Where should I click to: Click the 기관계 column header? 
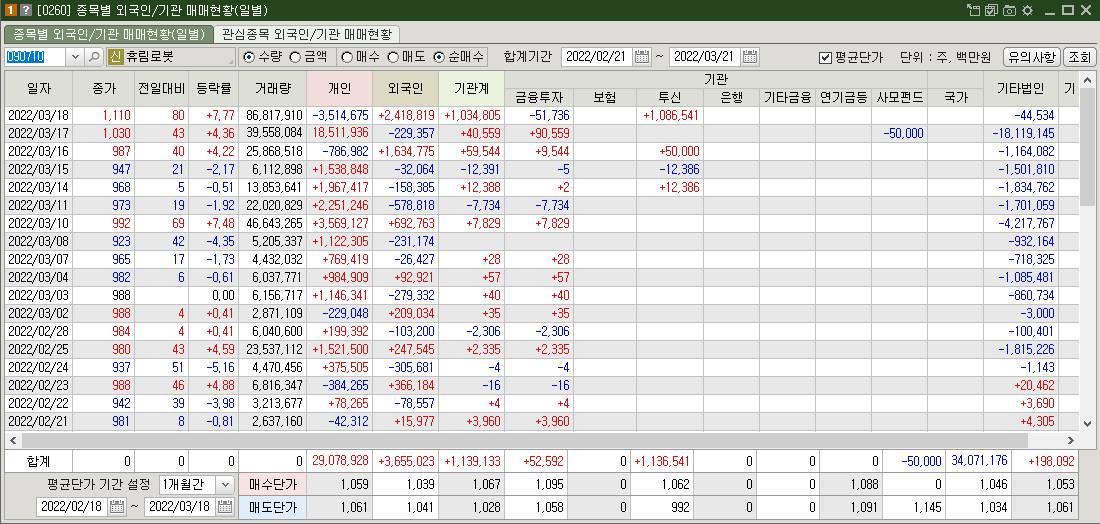(x=471, y=88)
